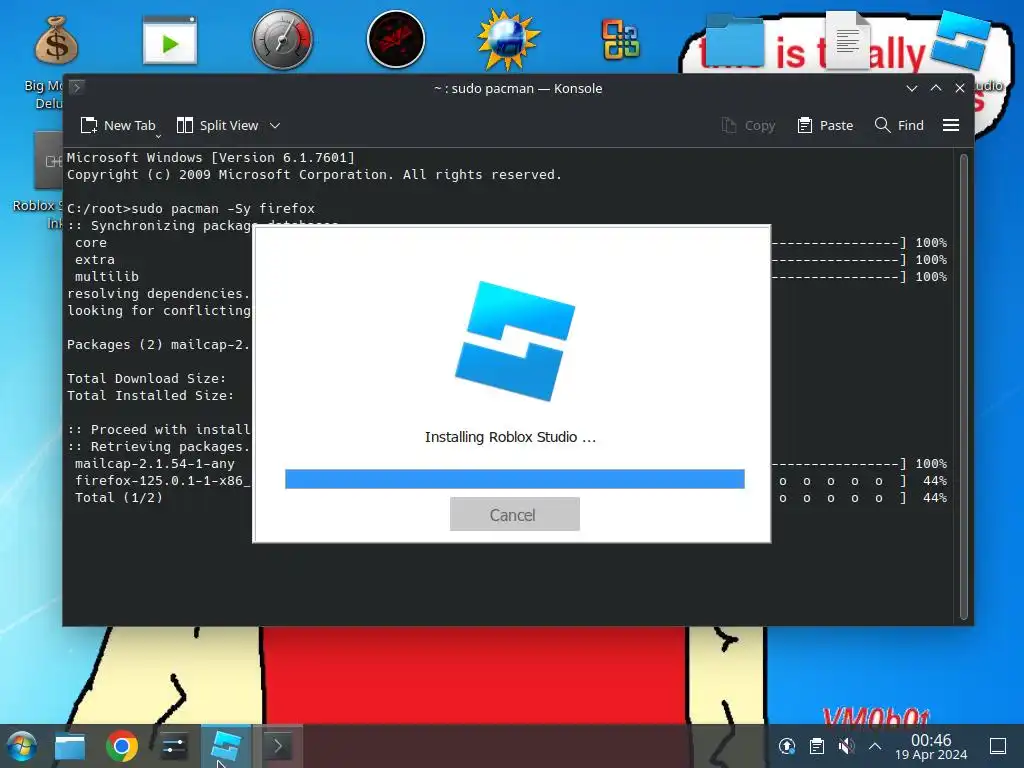
Task: Open the Windows Start orb
Action: click(x=21, y=746)
